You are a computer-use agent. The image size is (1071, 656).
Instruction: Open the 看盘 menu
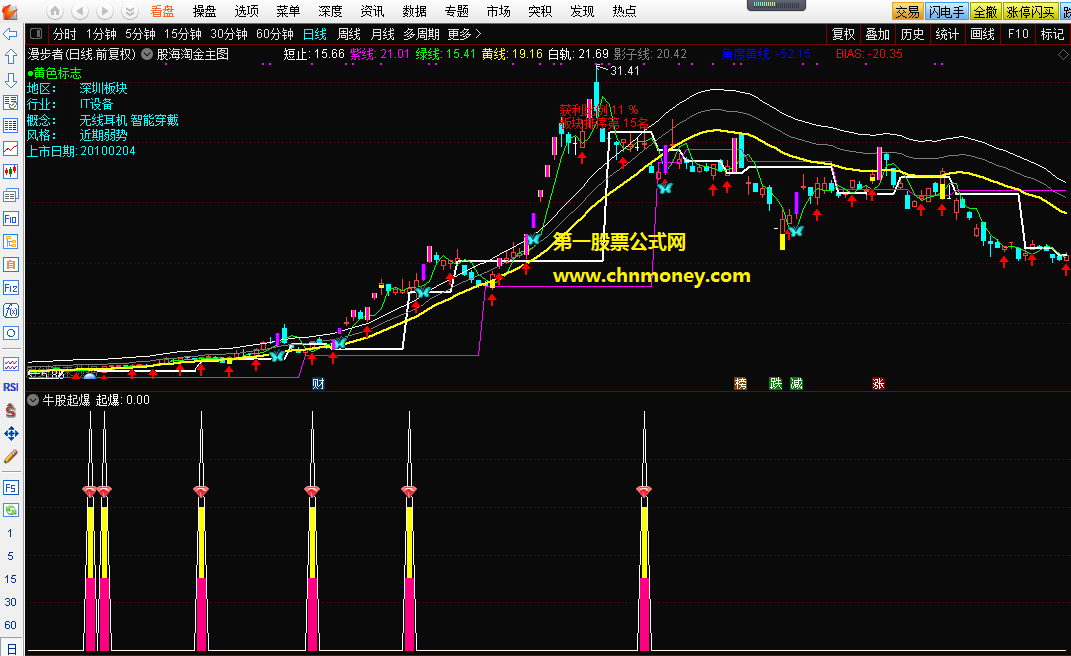pyautogui.click(x=163, y=12)
